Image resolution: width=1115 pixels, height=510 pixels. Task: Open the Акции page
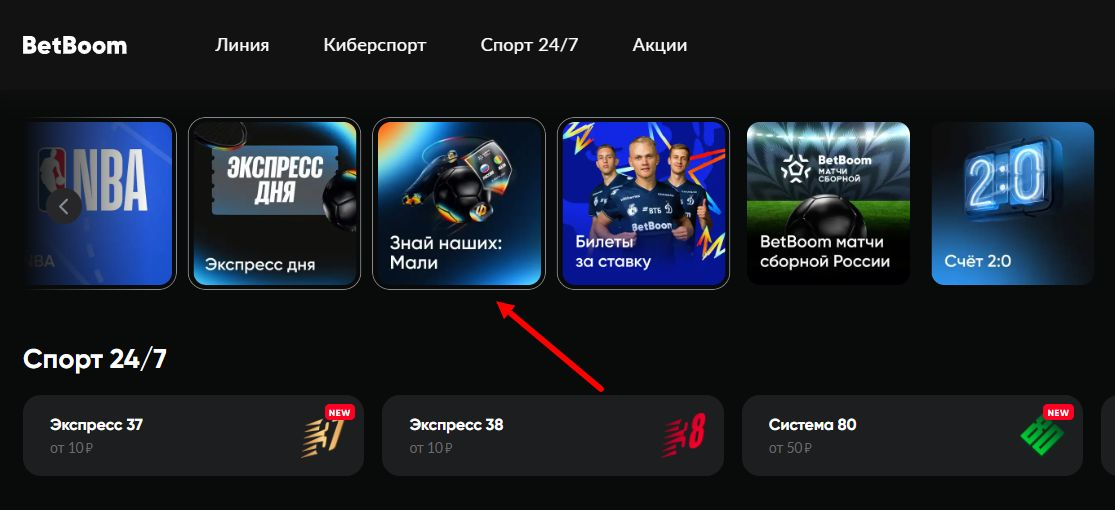[659, 46]
